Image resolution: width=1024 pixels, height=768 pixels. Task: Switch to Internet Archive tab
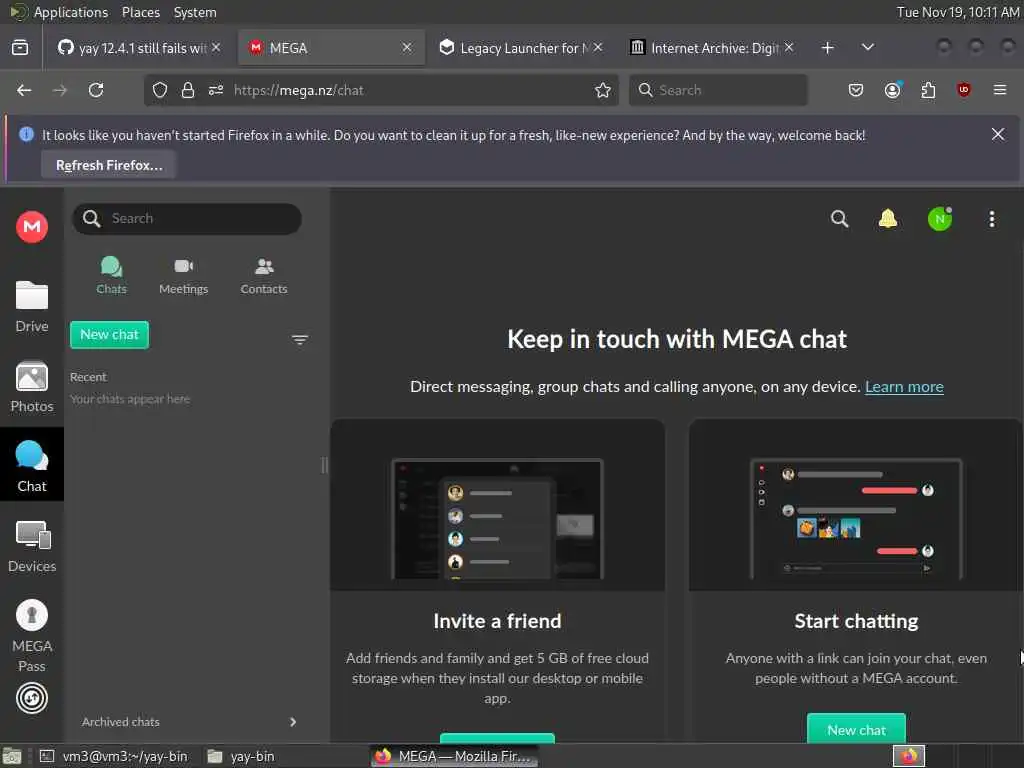712,48
